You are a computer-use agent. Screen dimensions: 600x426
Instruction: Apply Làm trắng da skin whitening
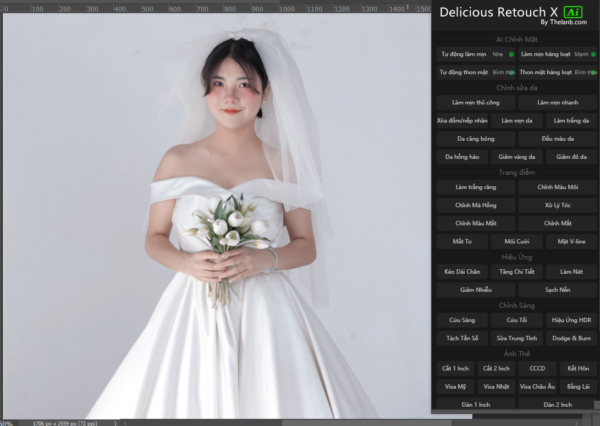(x=571, y=120)
